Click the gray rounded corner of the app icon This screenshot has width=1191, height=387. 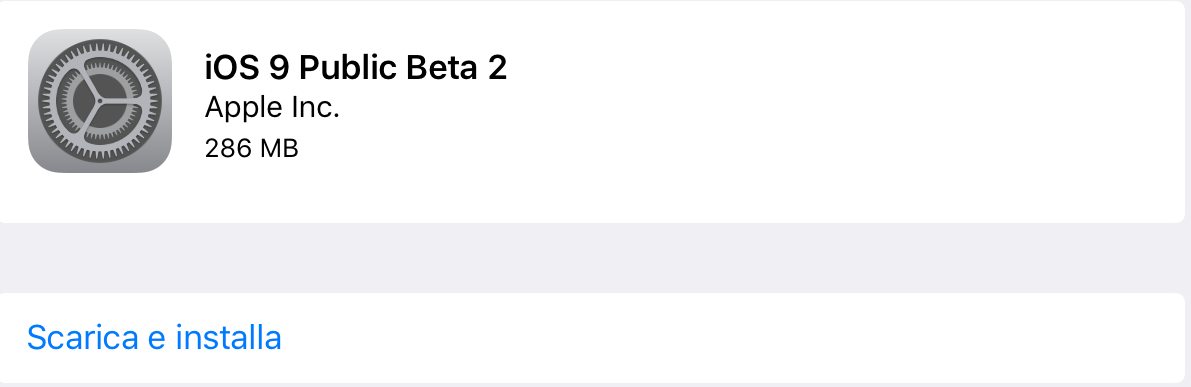tap(38, 39)
